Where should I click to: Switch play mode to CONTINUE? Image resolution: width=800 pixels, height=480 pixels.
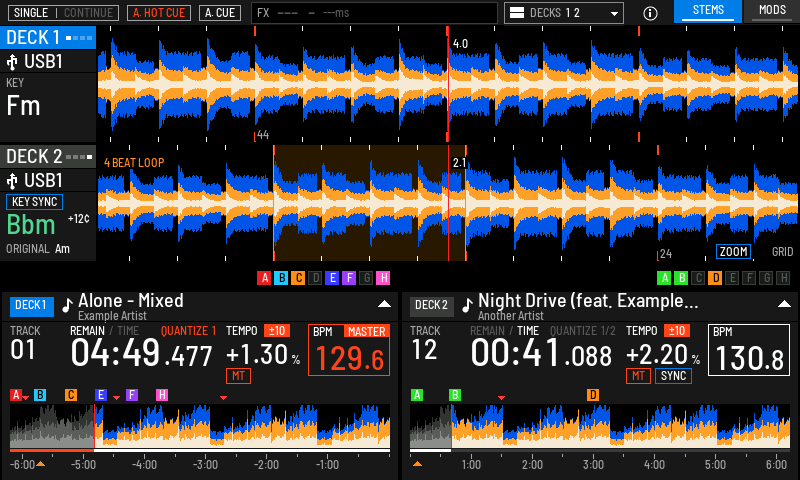point(88,13)
